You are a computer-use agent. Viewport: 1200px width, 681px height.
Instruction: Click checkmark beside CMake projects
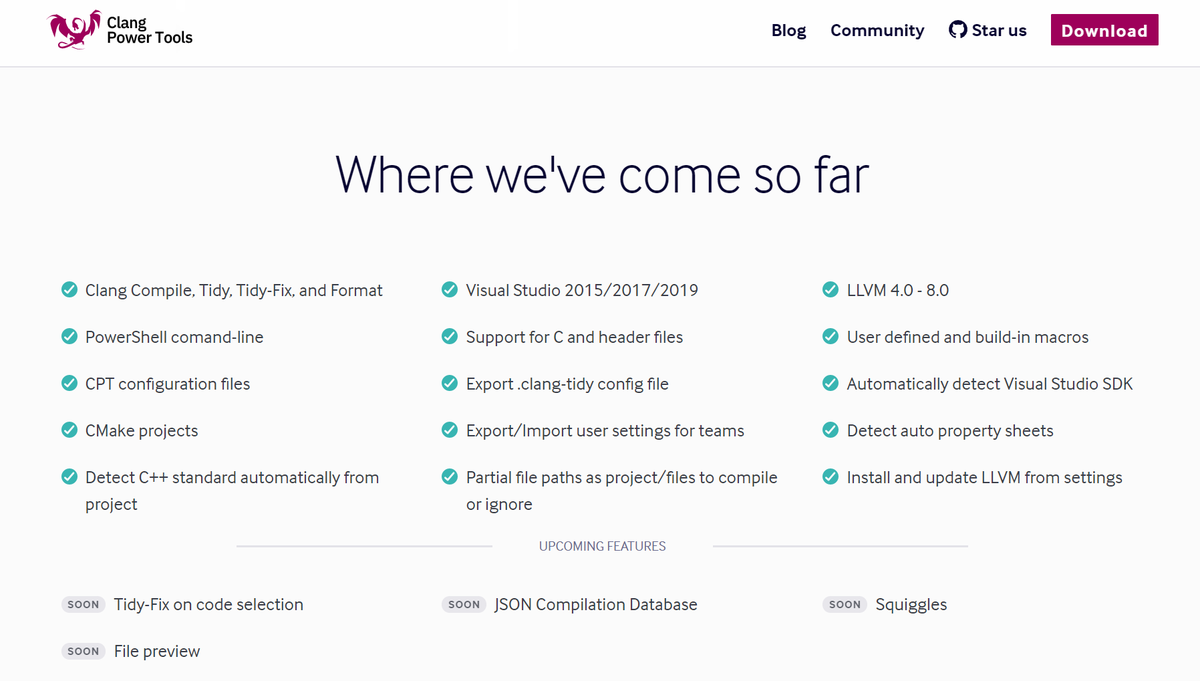coord(69,431)
